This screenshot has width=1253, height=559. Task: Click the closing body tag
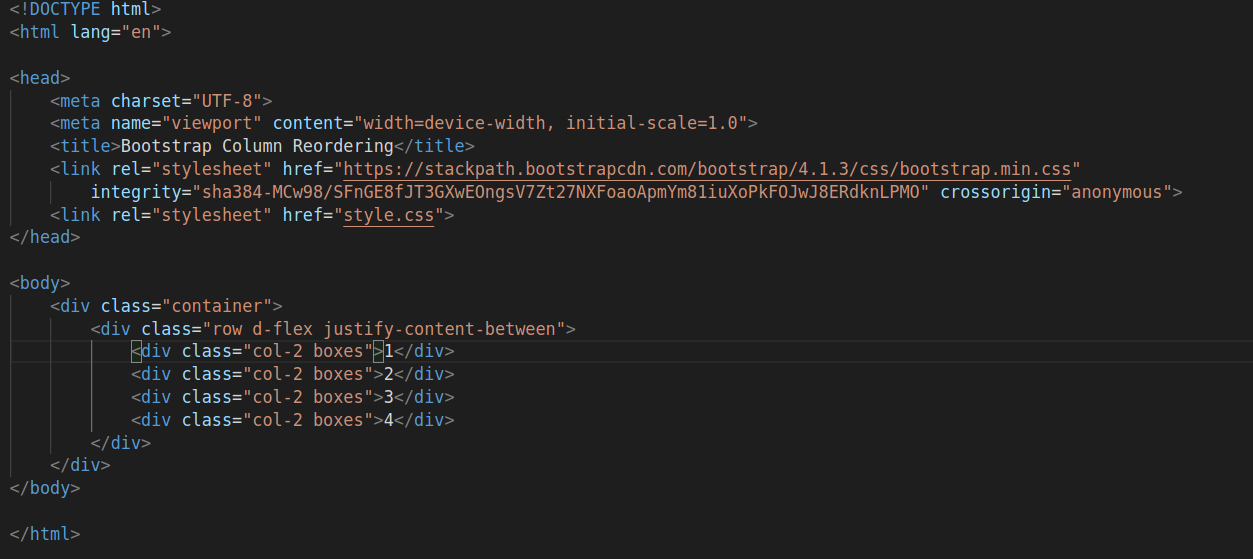pos(45,489)
